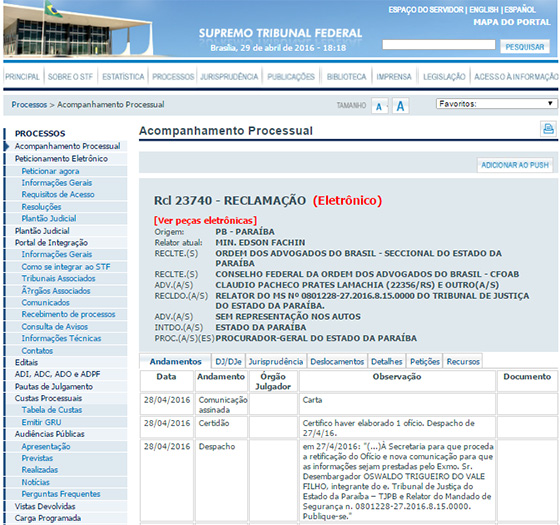Open Peticionamento Eletrônico in sidebar
This screenshot has width=560, height=525.
[61, 159]
